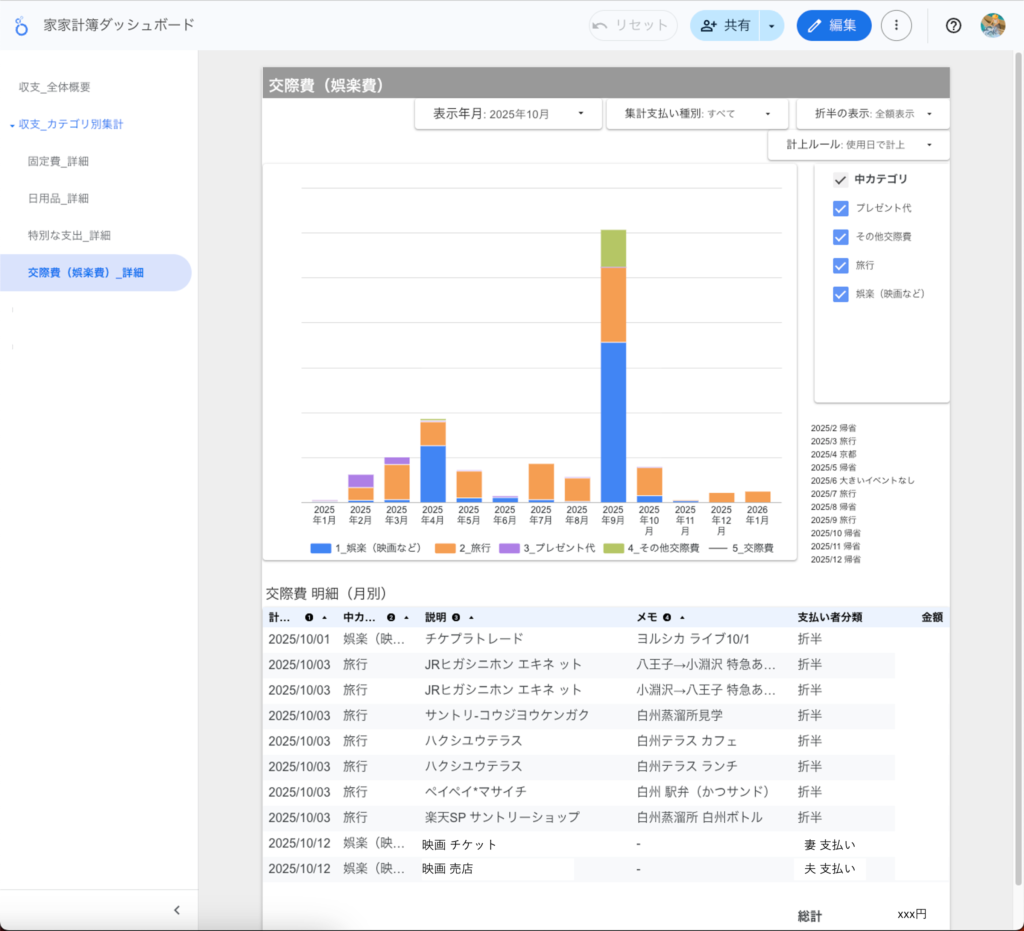Open the 計上ルール dropdown
1024x931 pixels.
[858, 145]
